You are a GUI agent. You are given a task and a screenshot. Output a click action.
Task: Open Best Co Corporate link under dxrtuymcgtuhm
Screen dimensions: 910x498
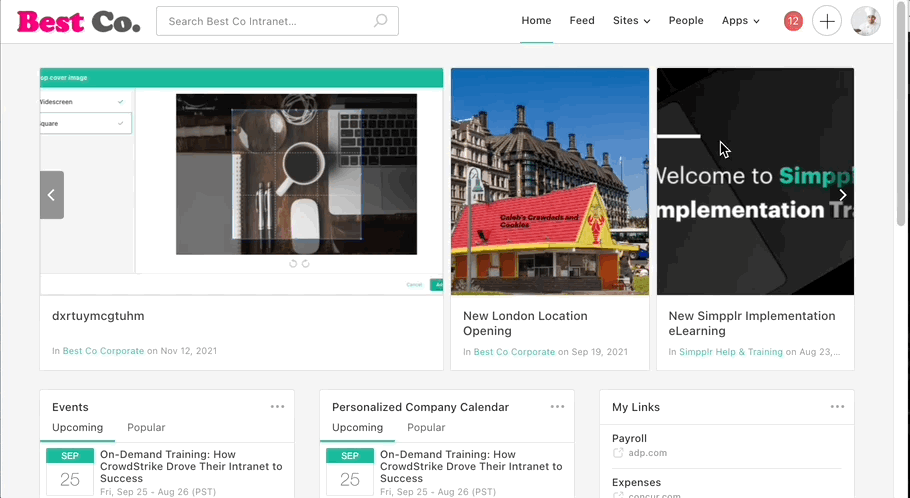tap(103, 351)
